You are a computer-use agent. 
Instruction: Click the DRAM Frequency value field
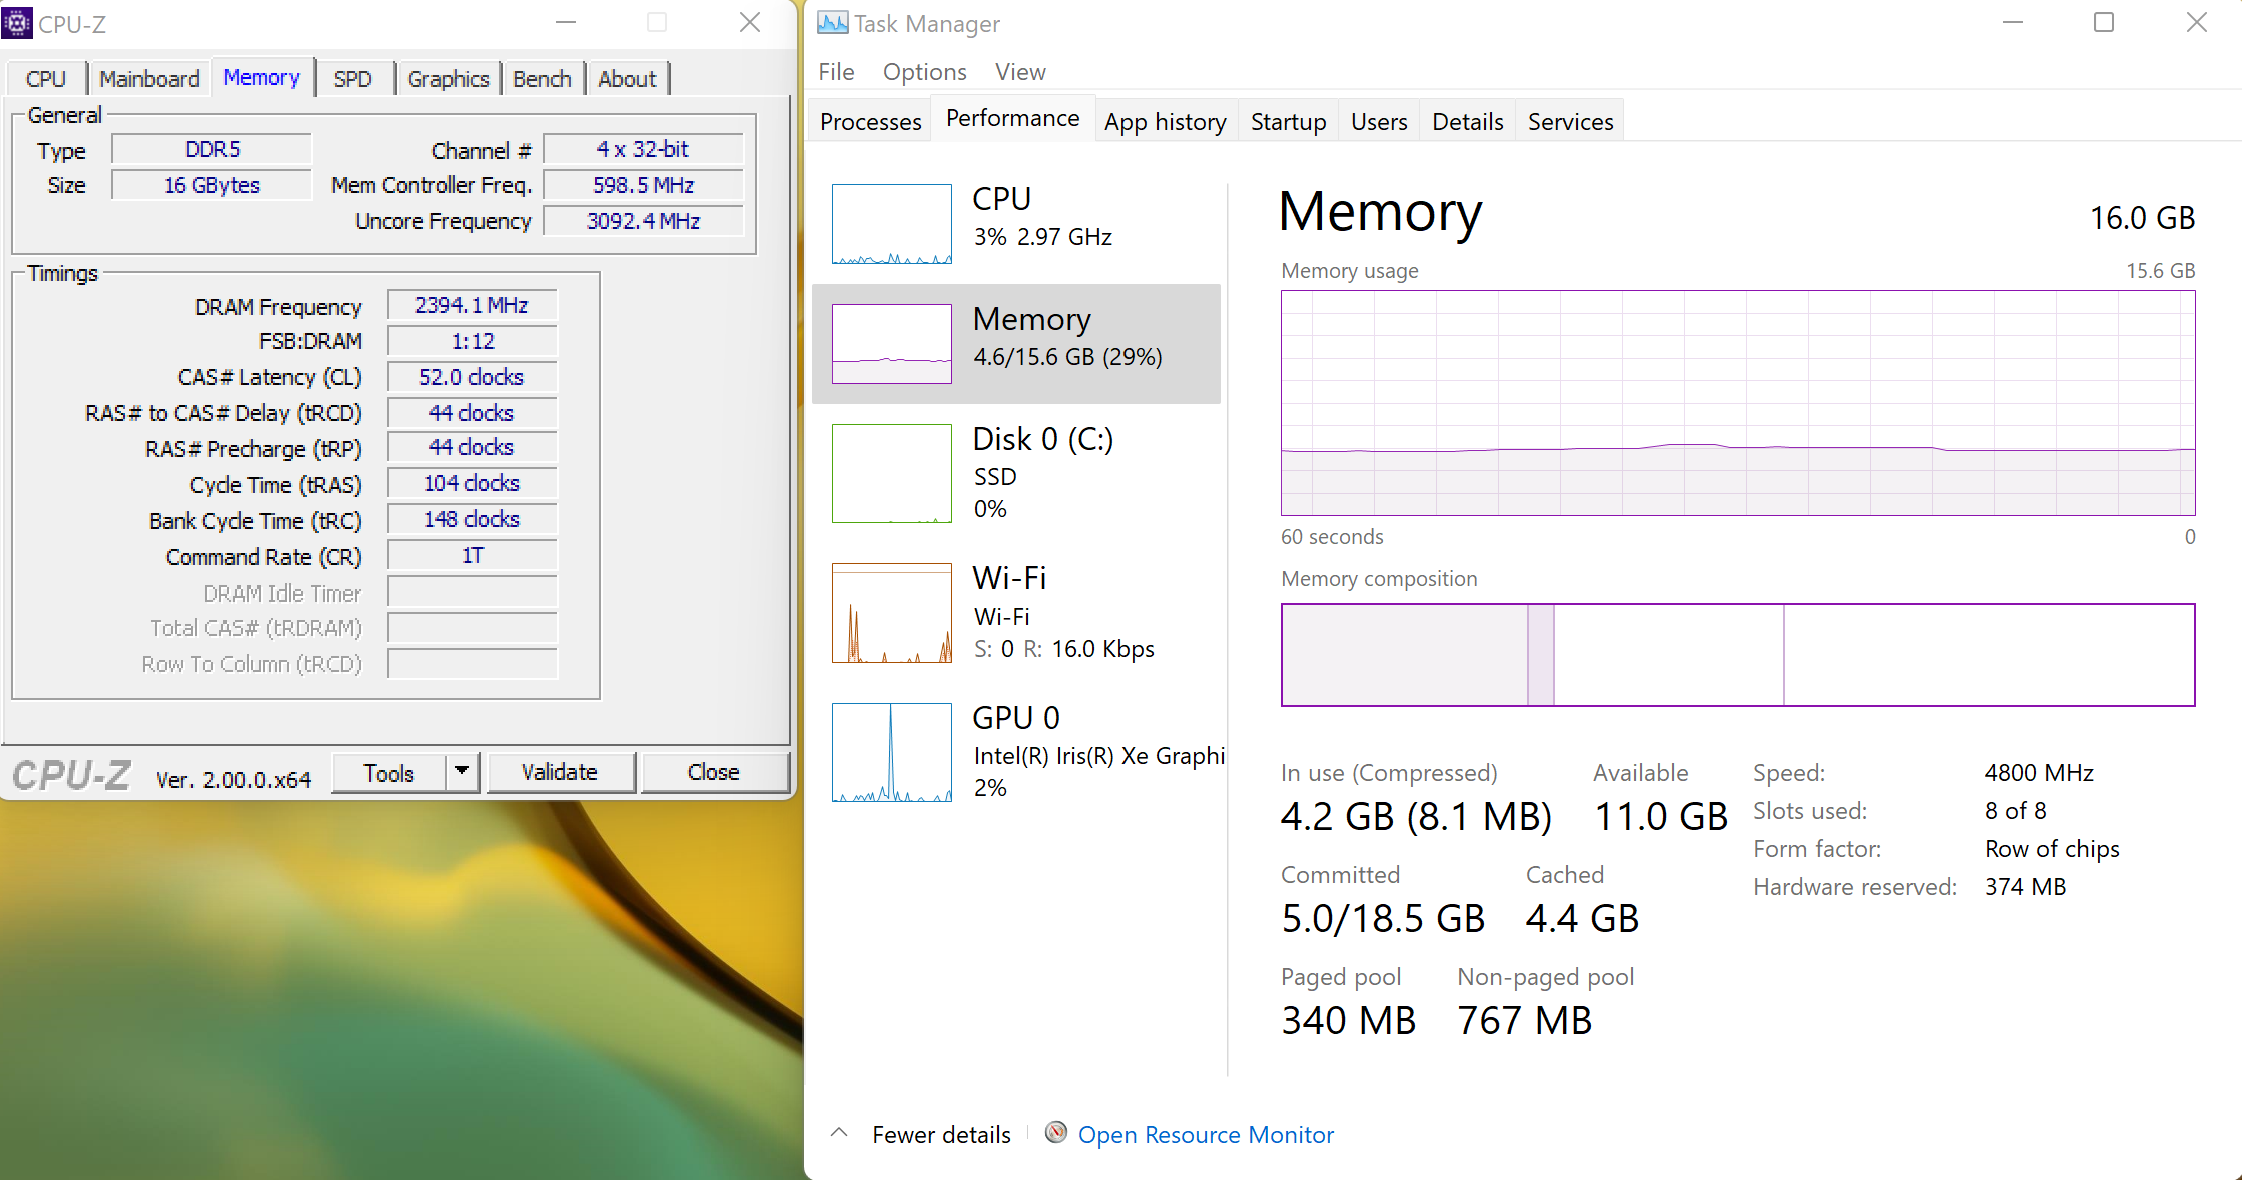pos(472,305)
